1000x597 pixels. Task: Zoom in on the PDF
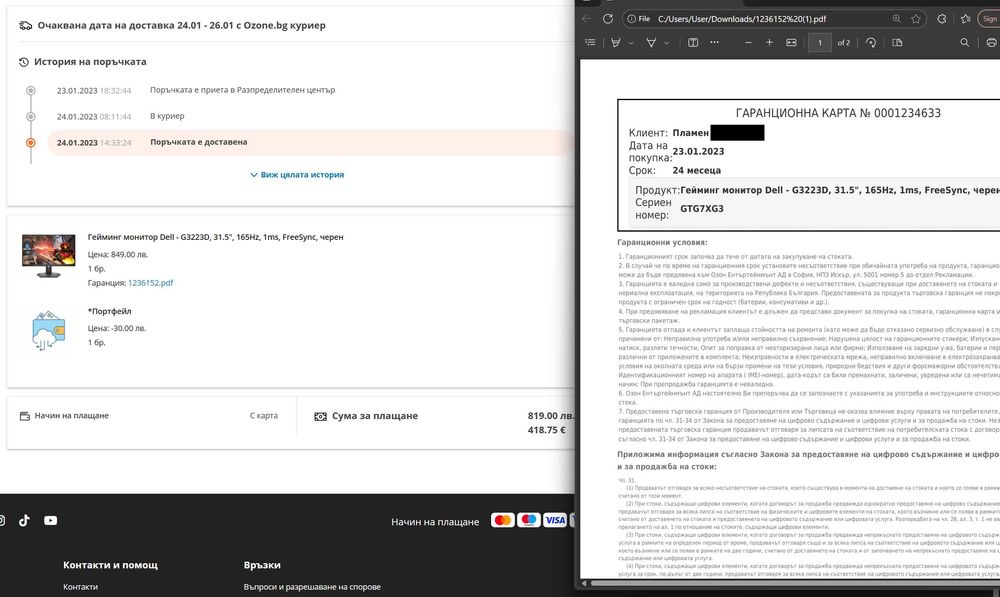point(769,42)
